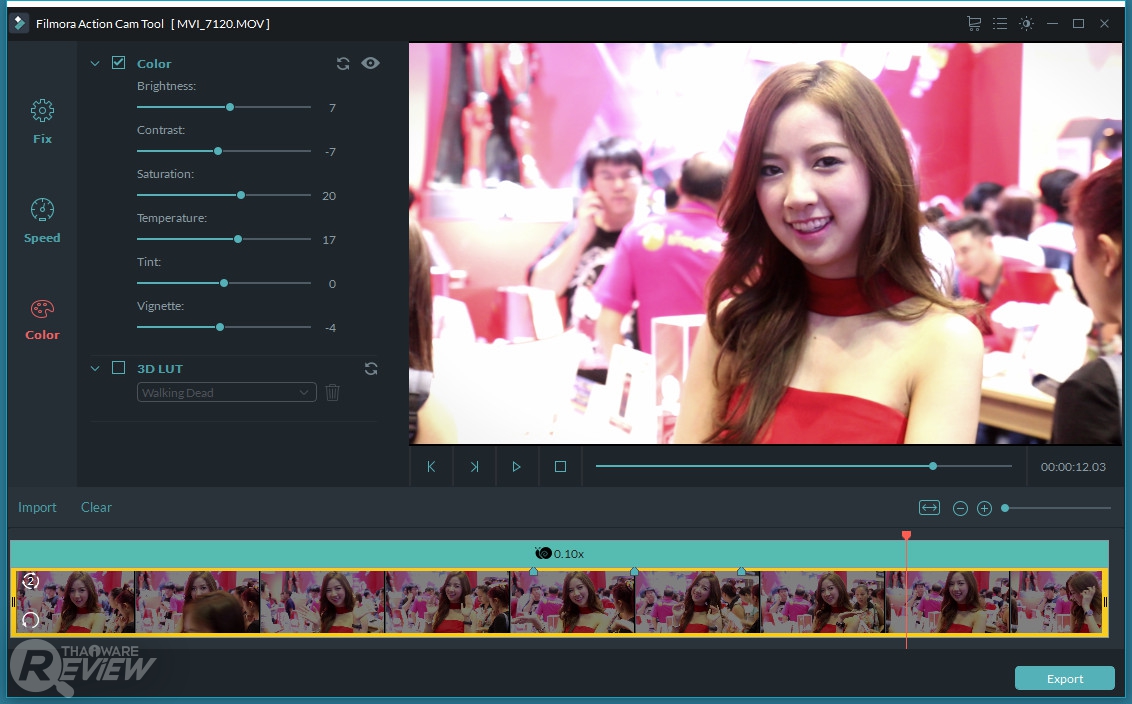Image resolution: width=1132 pixels, height=704 pixels.
Task: Click the Temperature value 17
Action: [329, 240]
